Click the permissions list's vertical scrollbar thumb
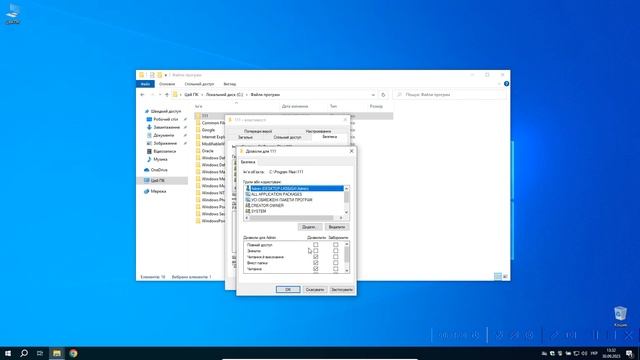The width and height of the screenshot is (640, 360). (x=347, y=255)
